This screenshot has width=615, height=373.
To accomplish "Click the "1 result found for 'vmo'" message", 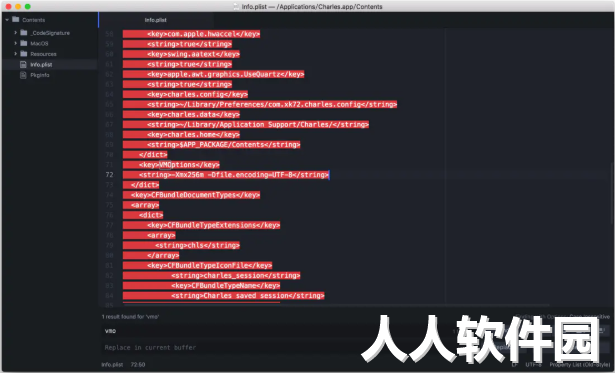I will [130, 317].
